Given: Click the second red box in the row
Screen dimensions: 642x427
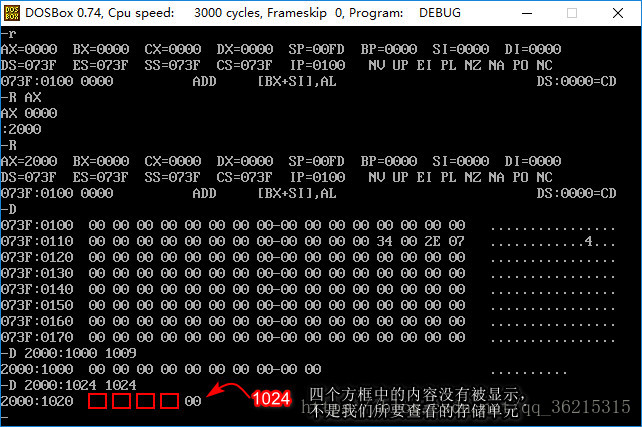Looking at the screenshot, I should [x=122, y=401].
